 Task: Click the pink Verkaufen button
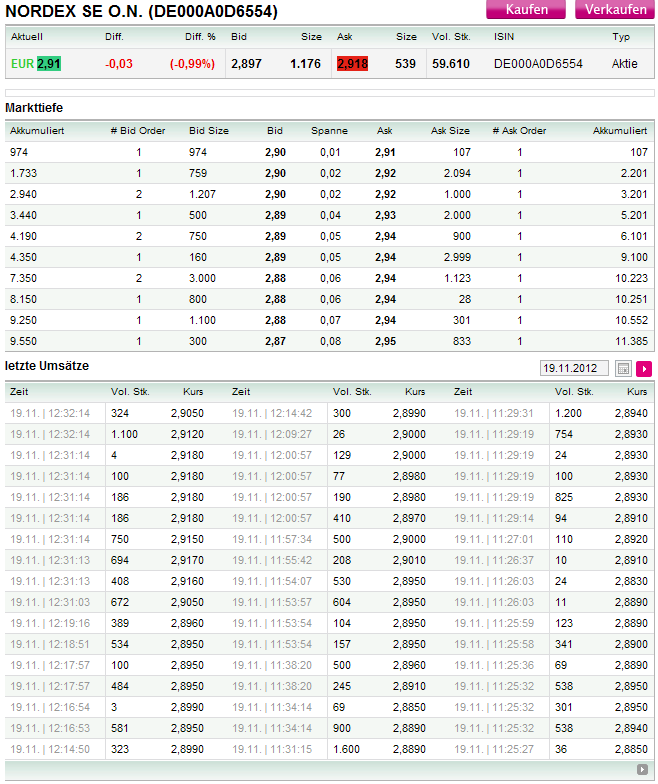tap(614, 10)
